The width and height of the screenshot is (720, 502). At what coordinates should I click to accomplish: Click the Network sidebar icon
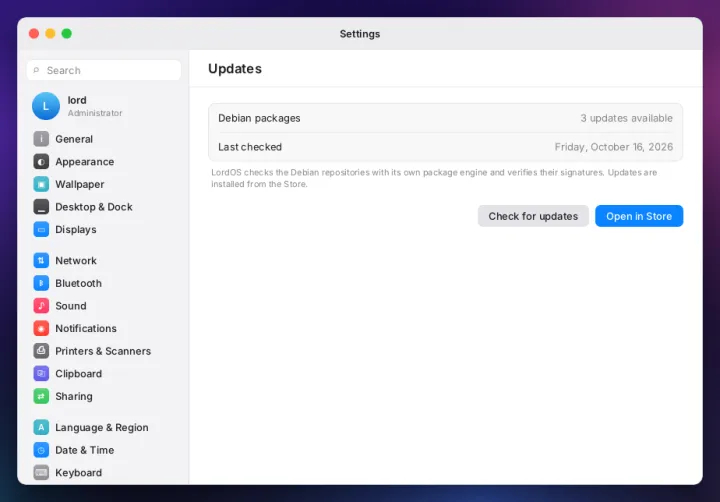coord(41,260)
